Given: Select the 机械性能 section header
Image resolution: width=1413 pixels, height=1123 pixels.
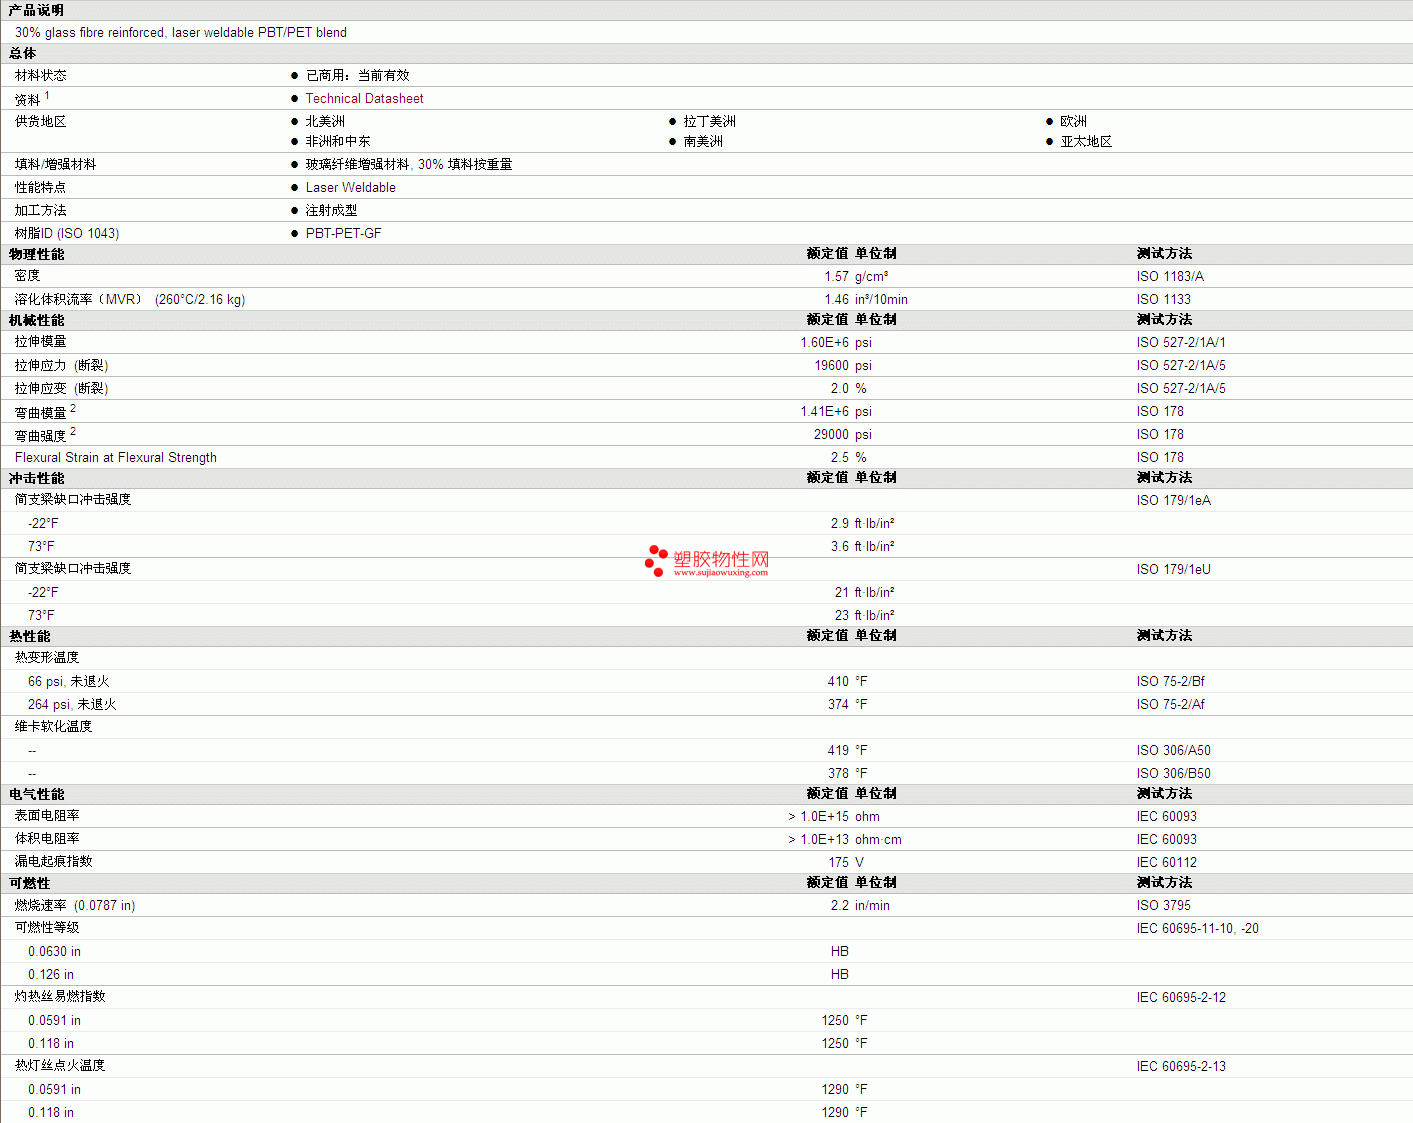Looking at the screenshot, I should tap(36, 320).
